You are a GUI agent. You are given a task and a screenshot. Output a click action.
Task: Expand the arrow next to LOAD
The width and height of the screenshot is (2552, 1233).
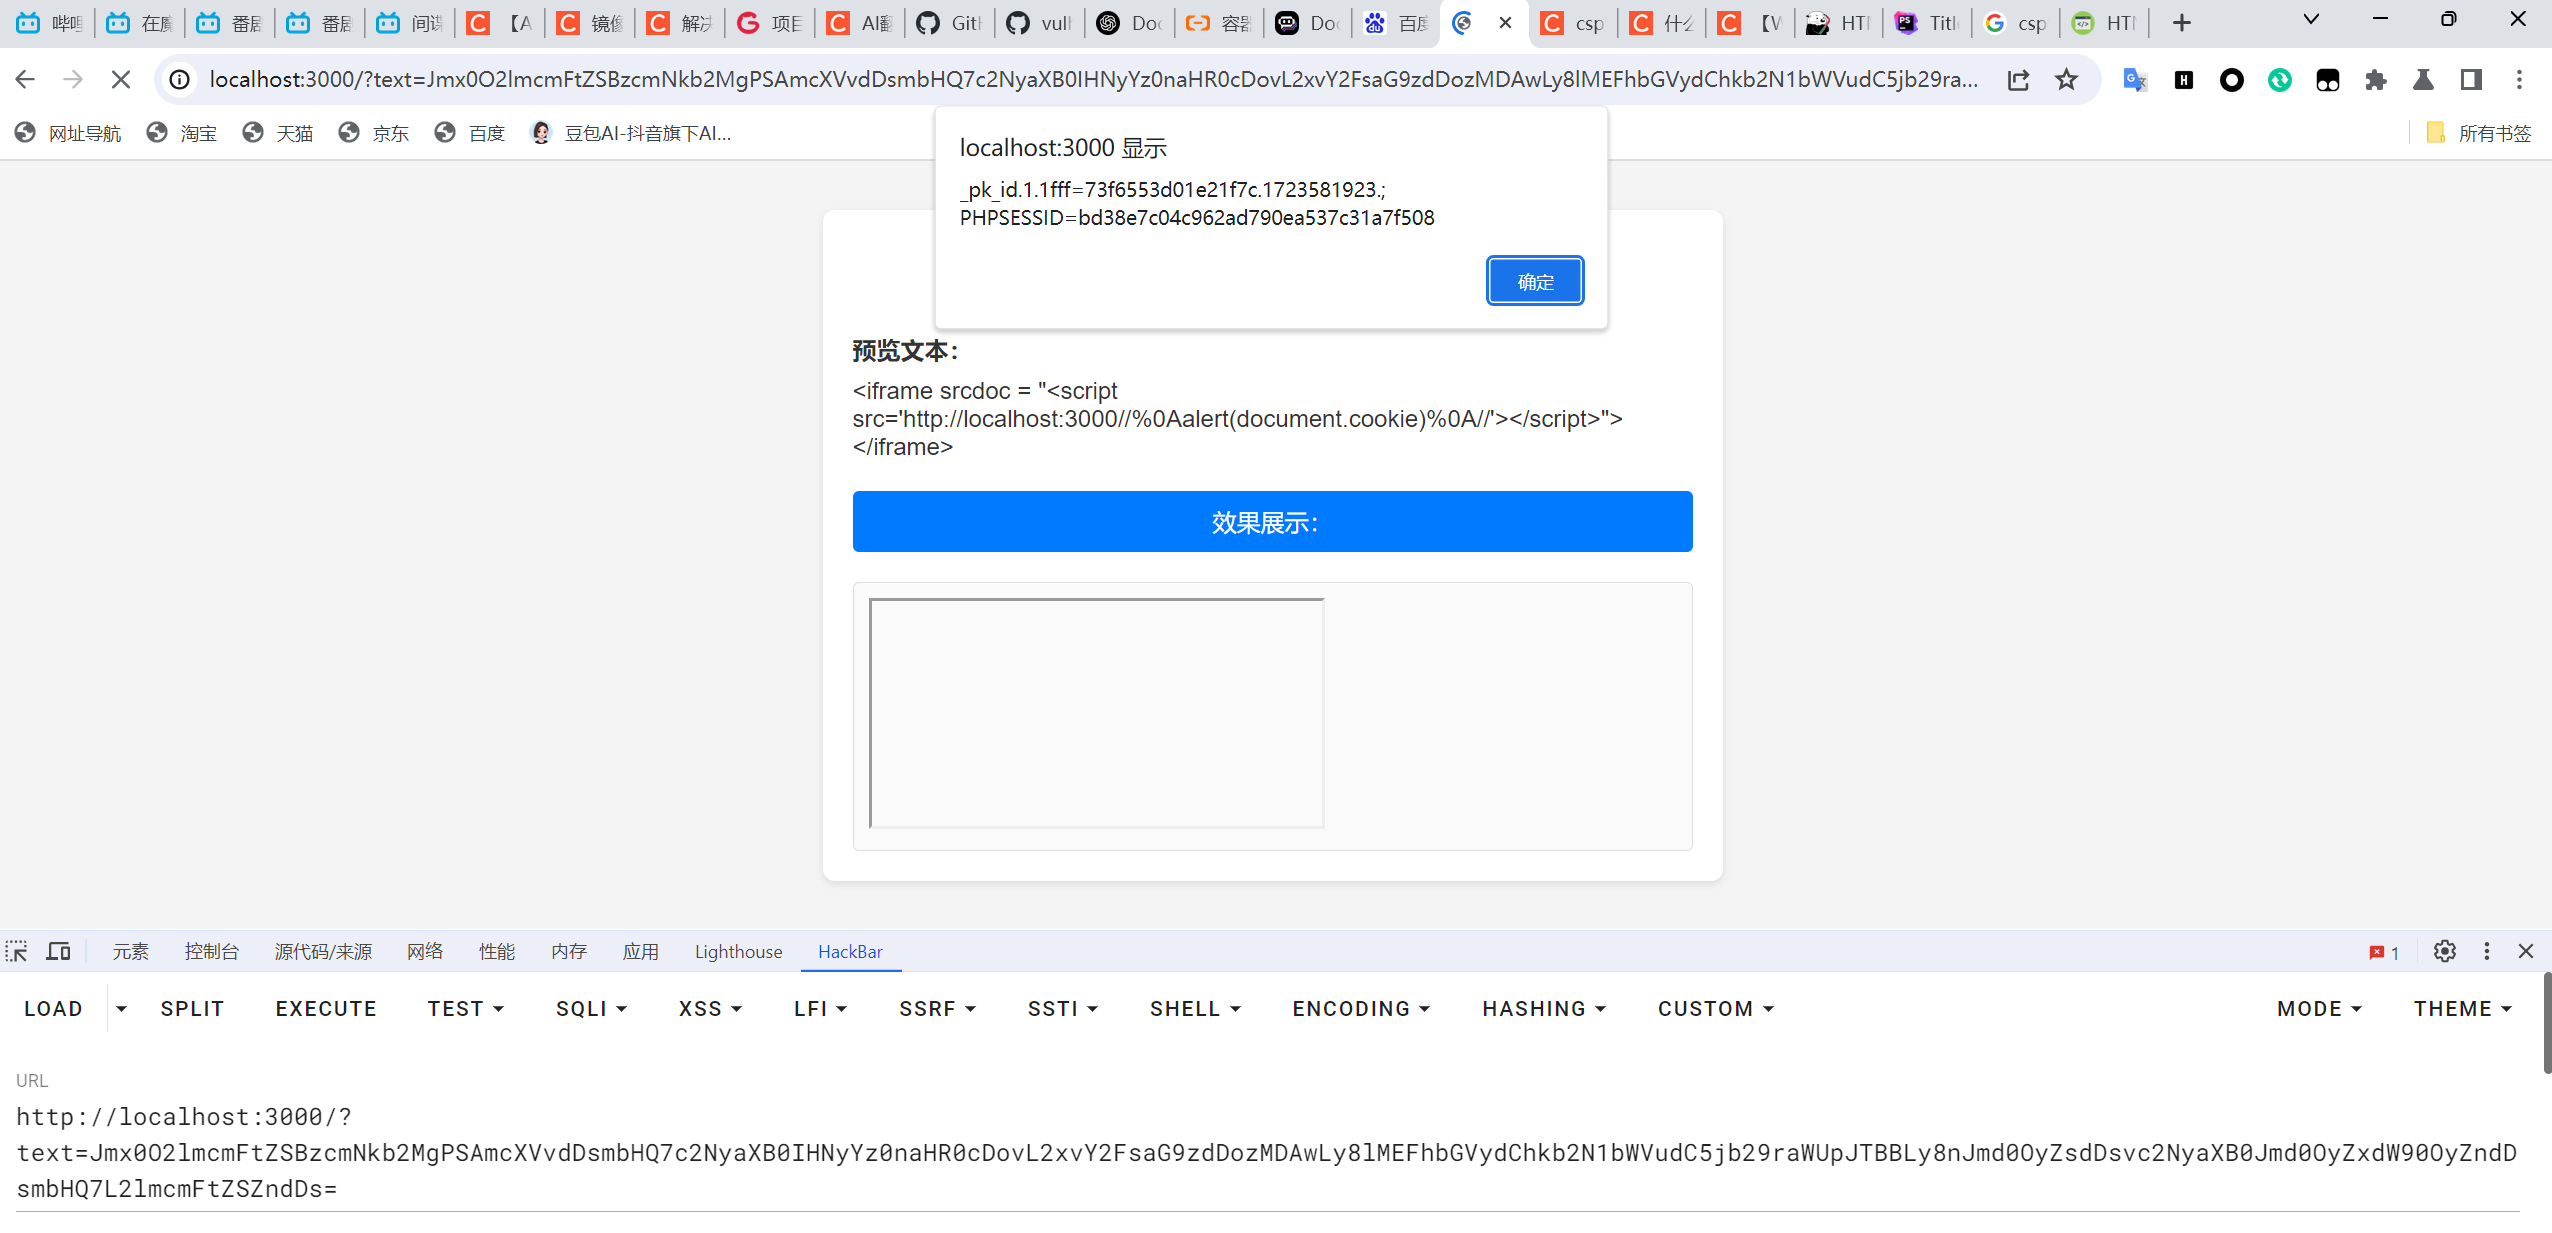click(121, 1009)
